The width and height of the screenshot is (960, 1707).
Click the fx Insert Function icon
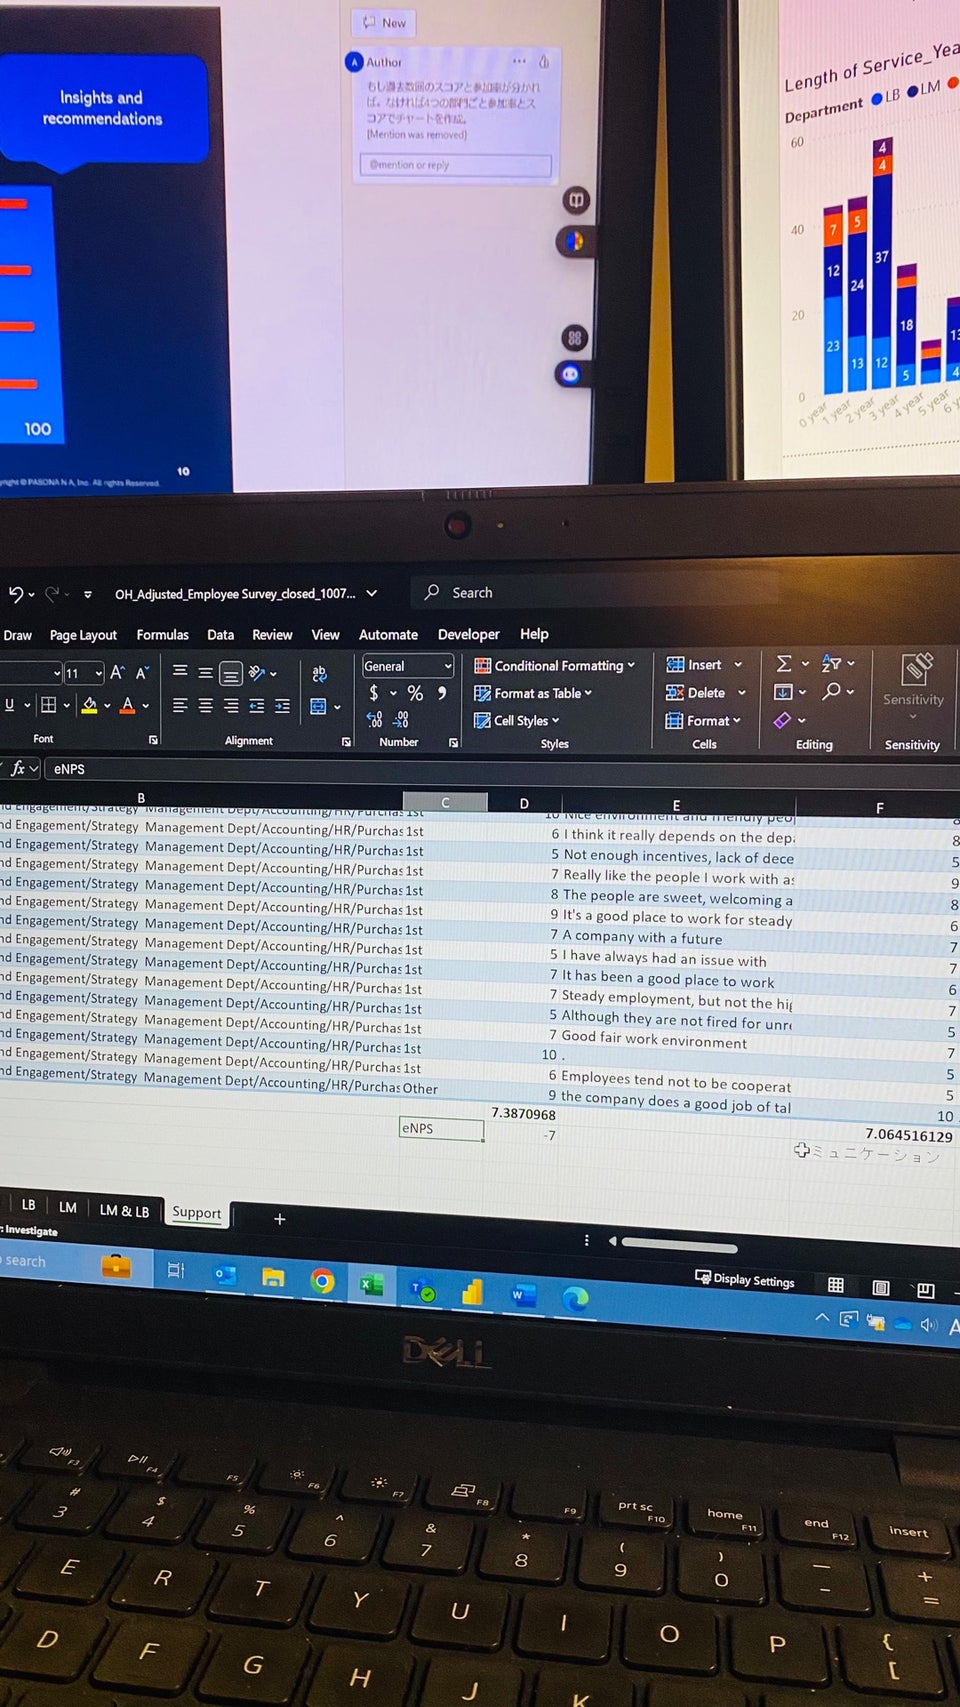pyautogui.click(x=18, y=768)
